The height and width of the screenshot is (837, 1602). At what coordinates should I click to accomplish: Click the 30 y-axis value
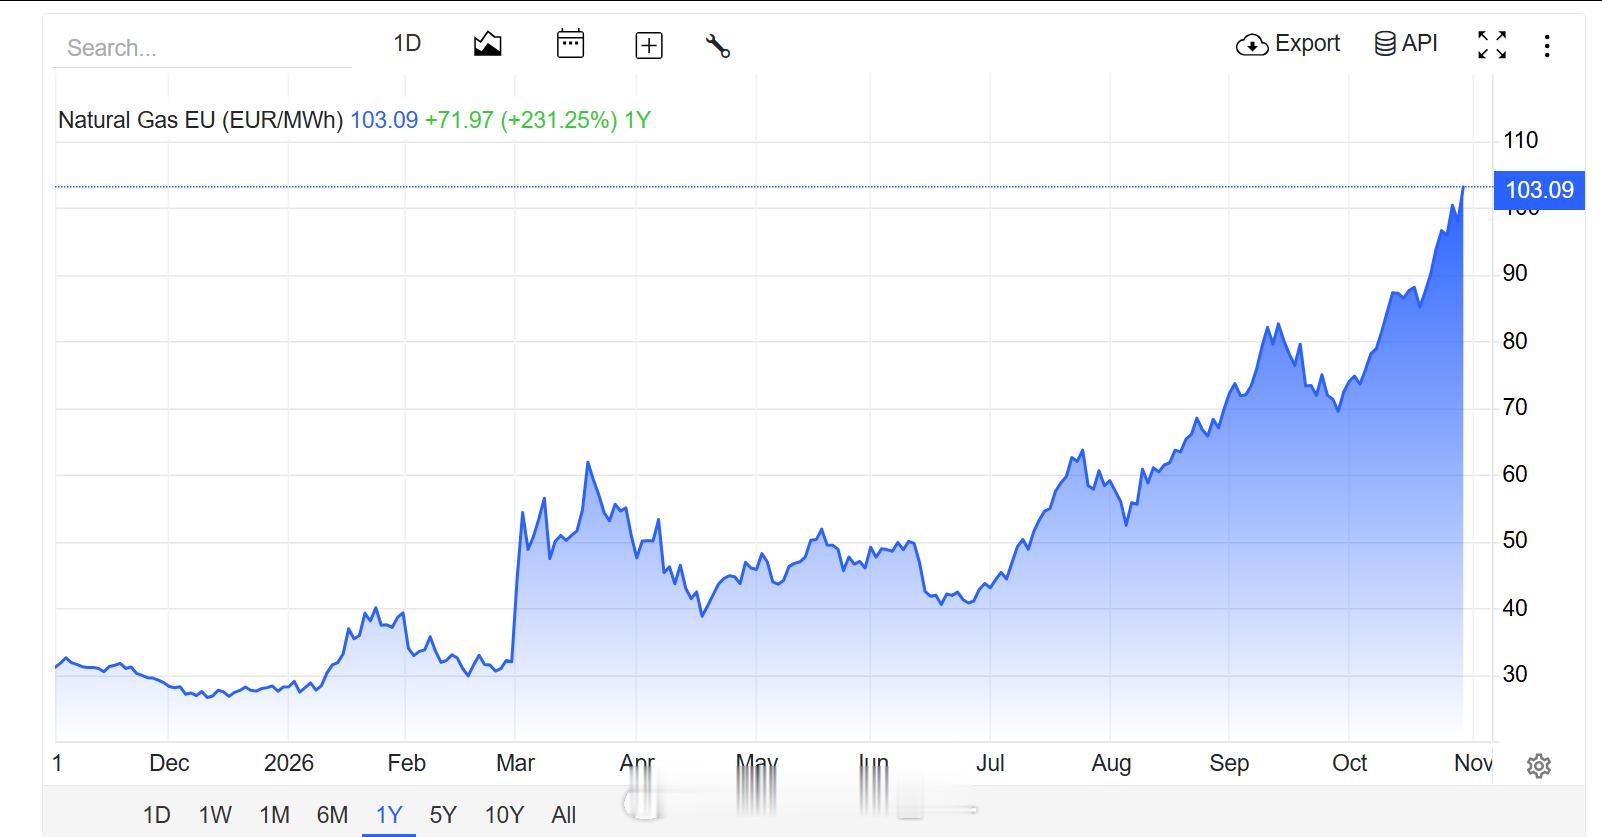1515,674
